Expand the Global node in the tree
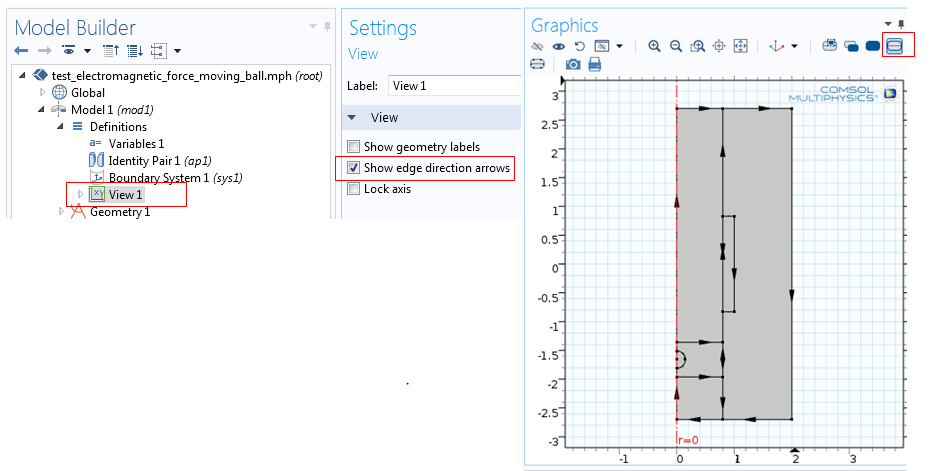The image size is (934, 471). tap(42, 93)
